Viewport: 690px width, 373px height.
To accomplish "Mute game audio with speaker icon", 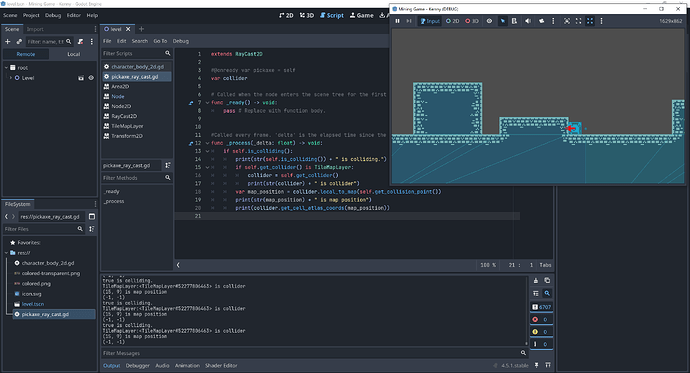I will point(528,21).
